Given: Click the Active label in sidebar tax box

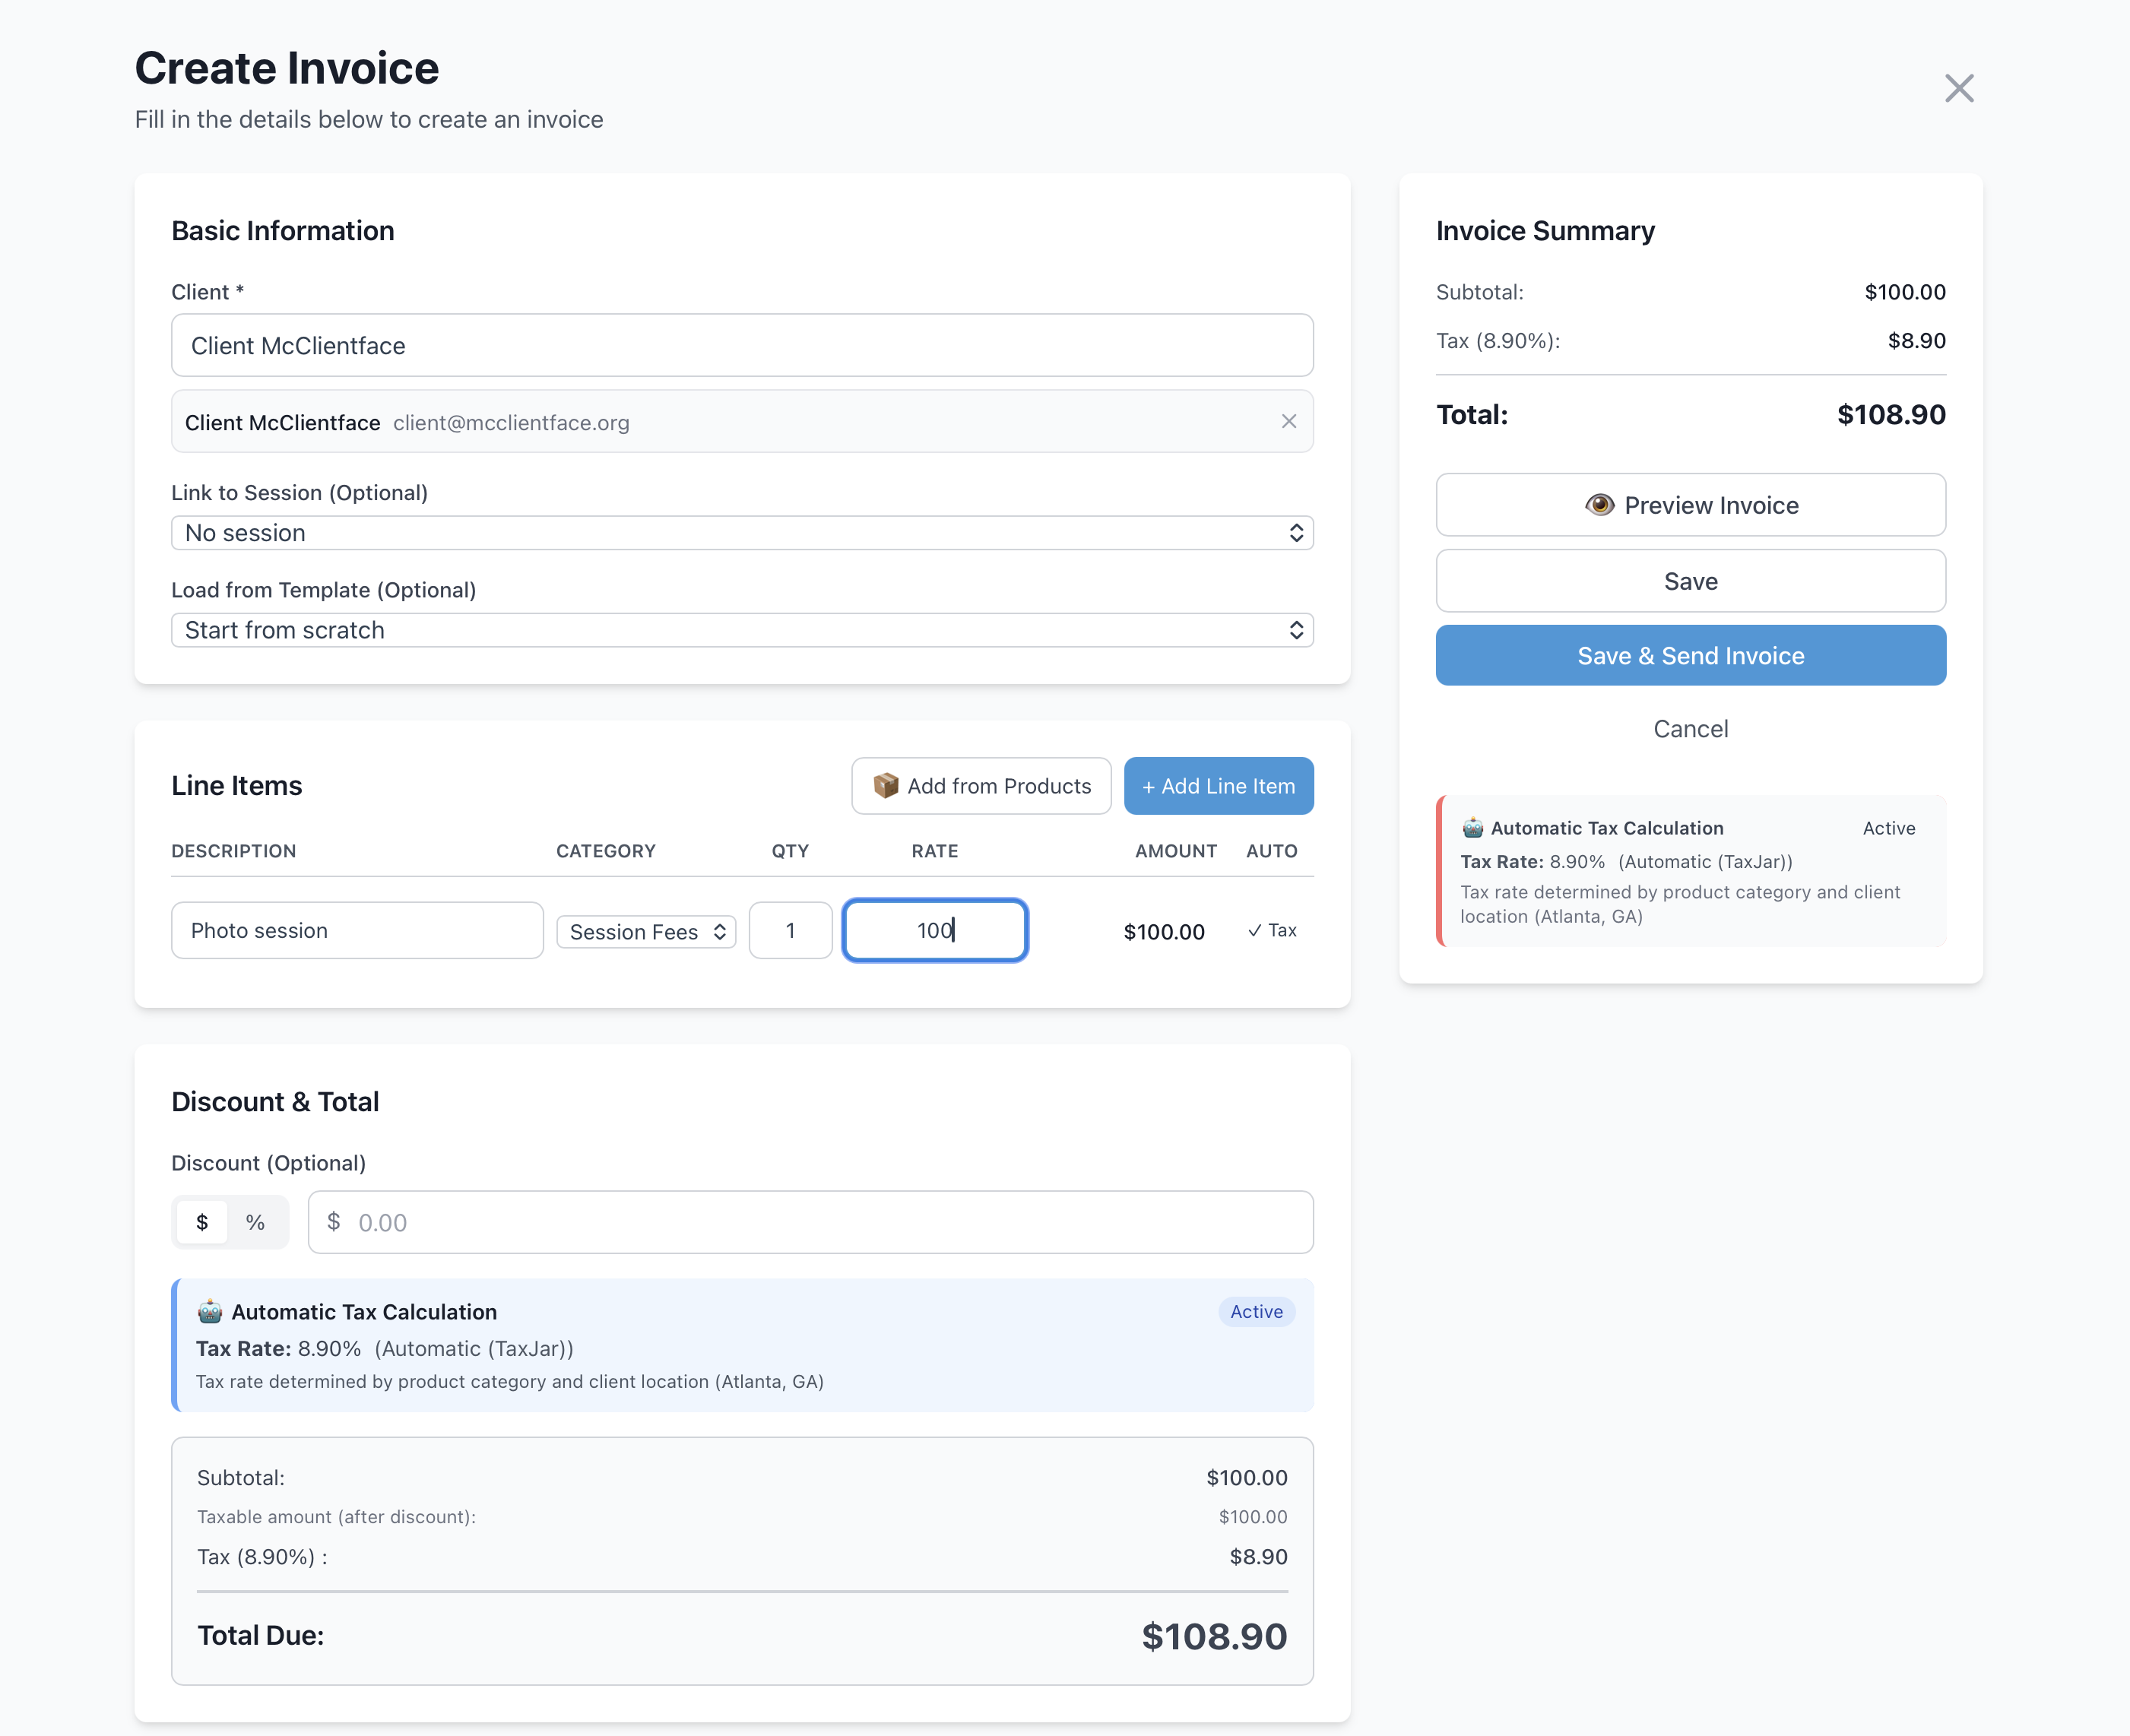Looking at the screenshot, I should click(1888, 828).
